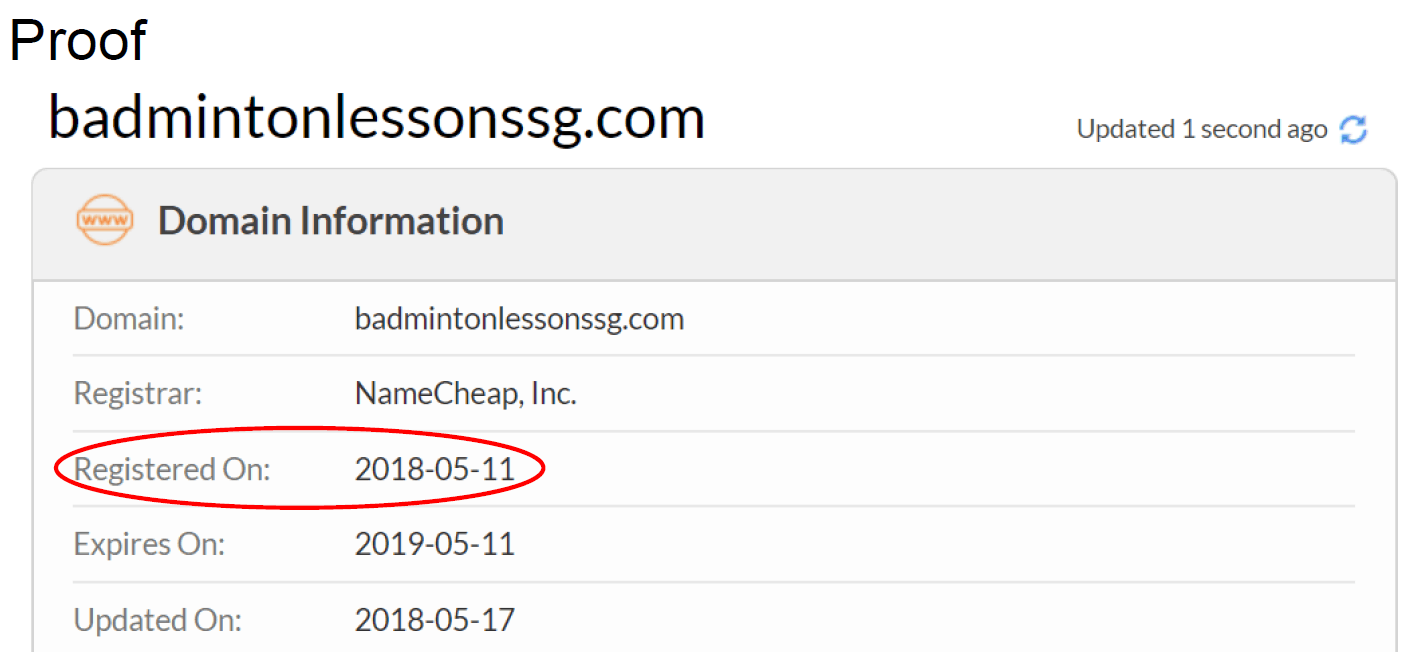Screen dimensions: 1402x663
Task: Select the 2018-05-11 registration date
Action: click(435, 469)
